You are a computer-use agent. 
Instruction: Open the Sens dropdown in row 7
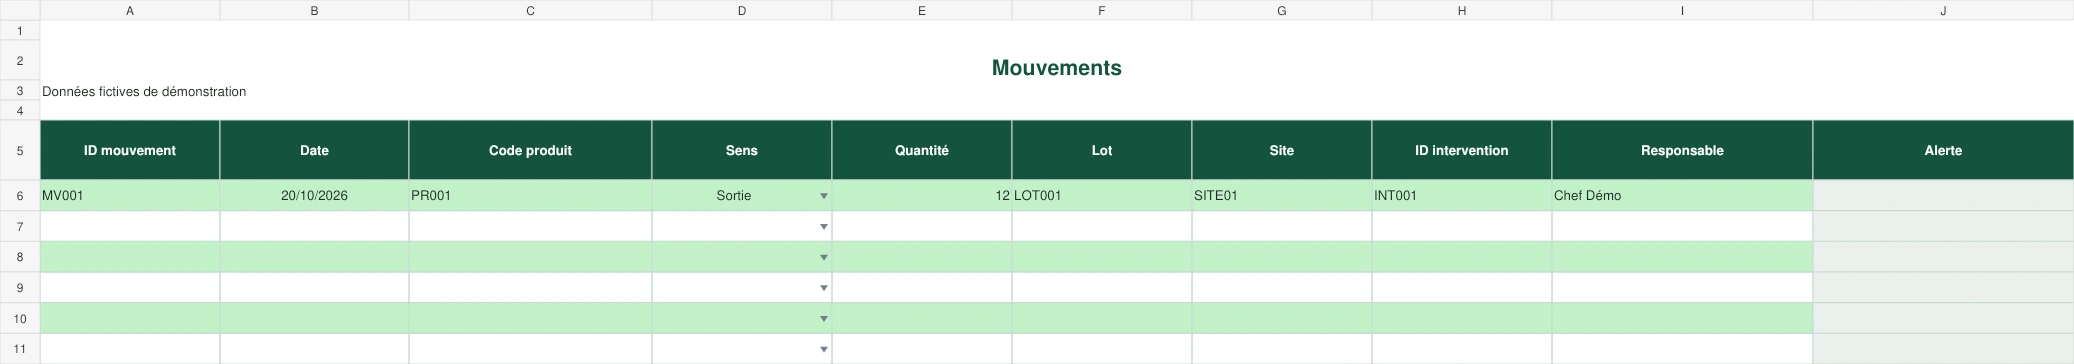click(x=824, y=227)
